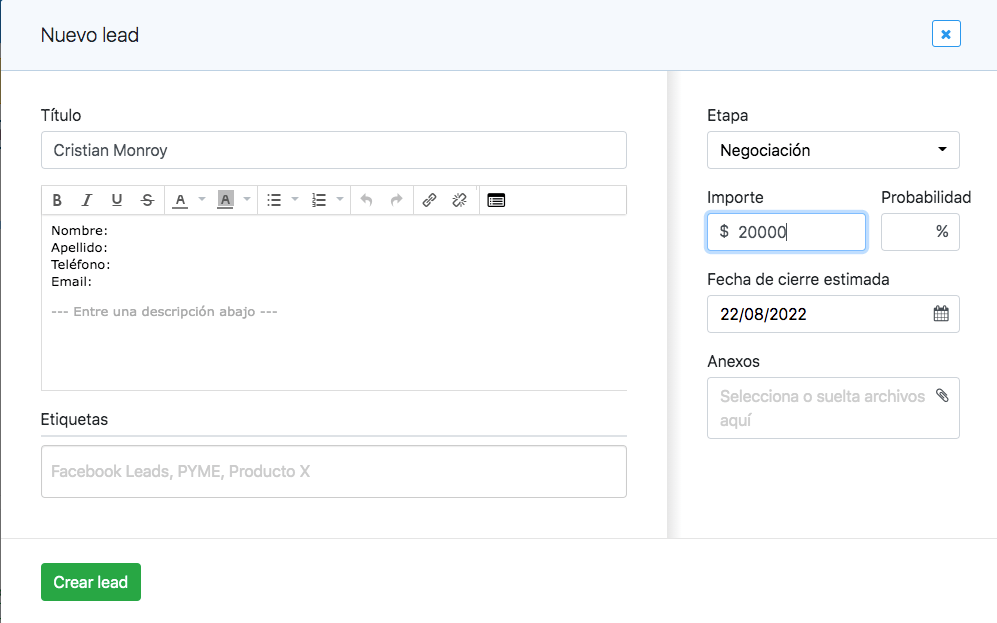997x623 pixels.
Task: Open the Etapa dropdown showing Negociación
Action: 833,150
